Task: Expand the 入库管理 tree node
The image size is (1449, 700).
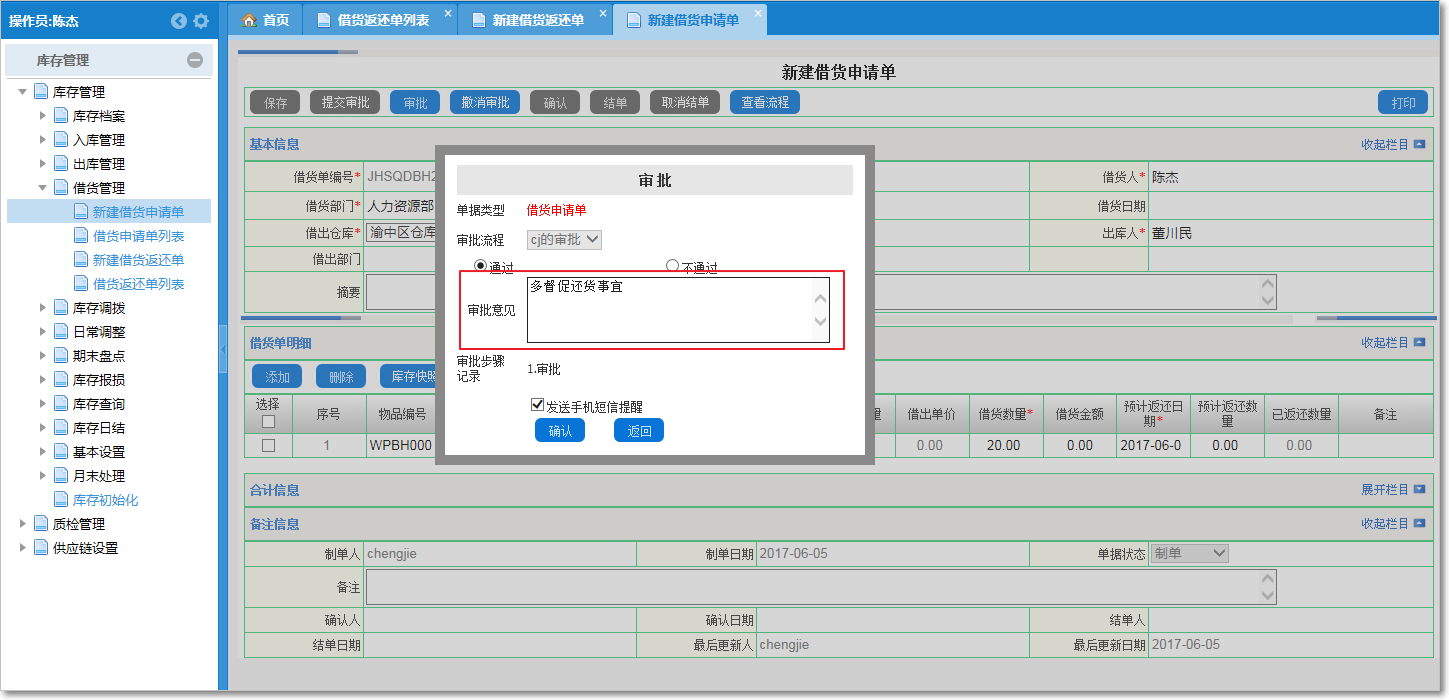Action: click(43, 140)
